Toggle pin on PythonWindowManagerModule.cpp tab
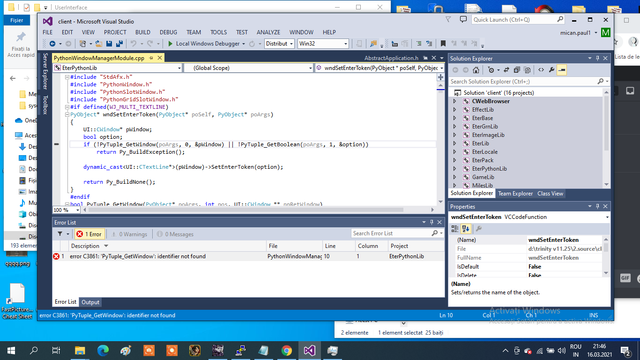Screen dimensions: 640x360 151,58
